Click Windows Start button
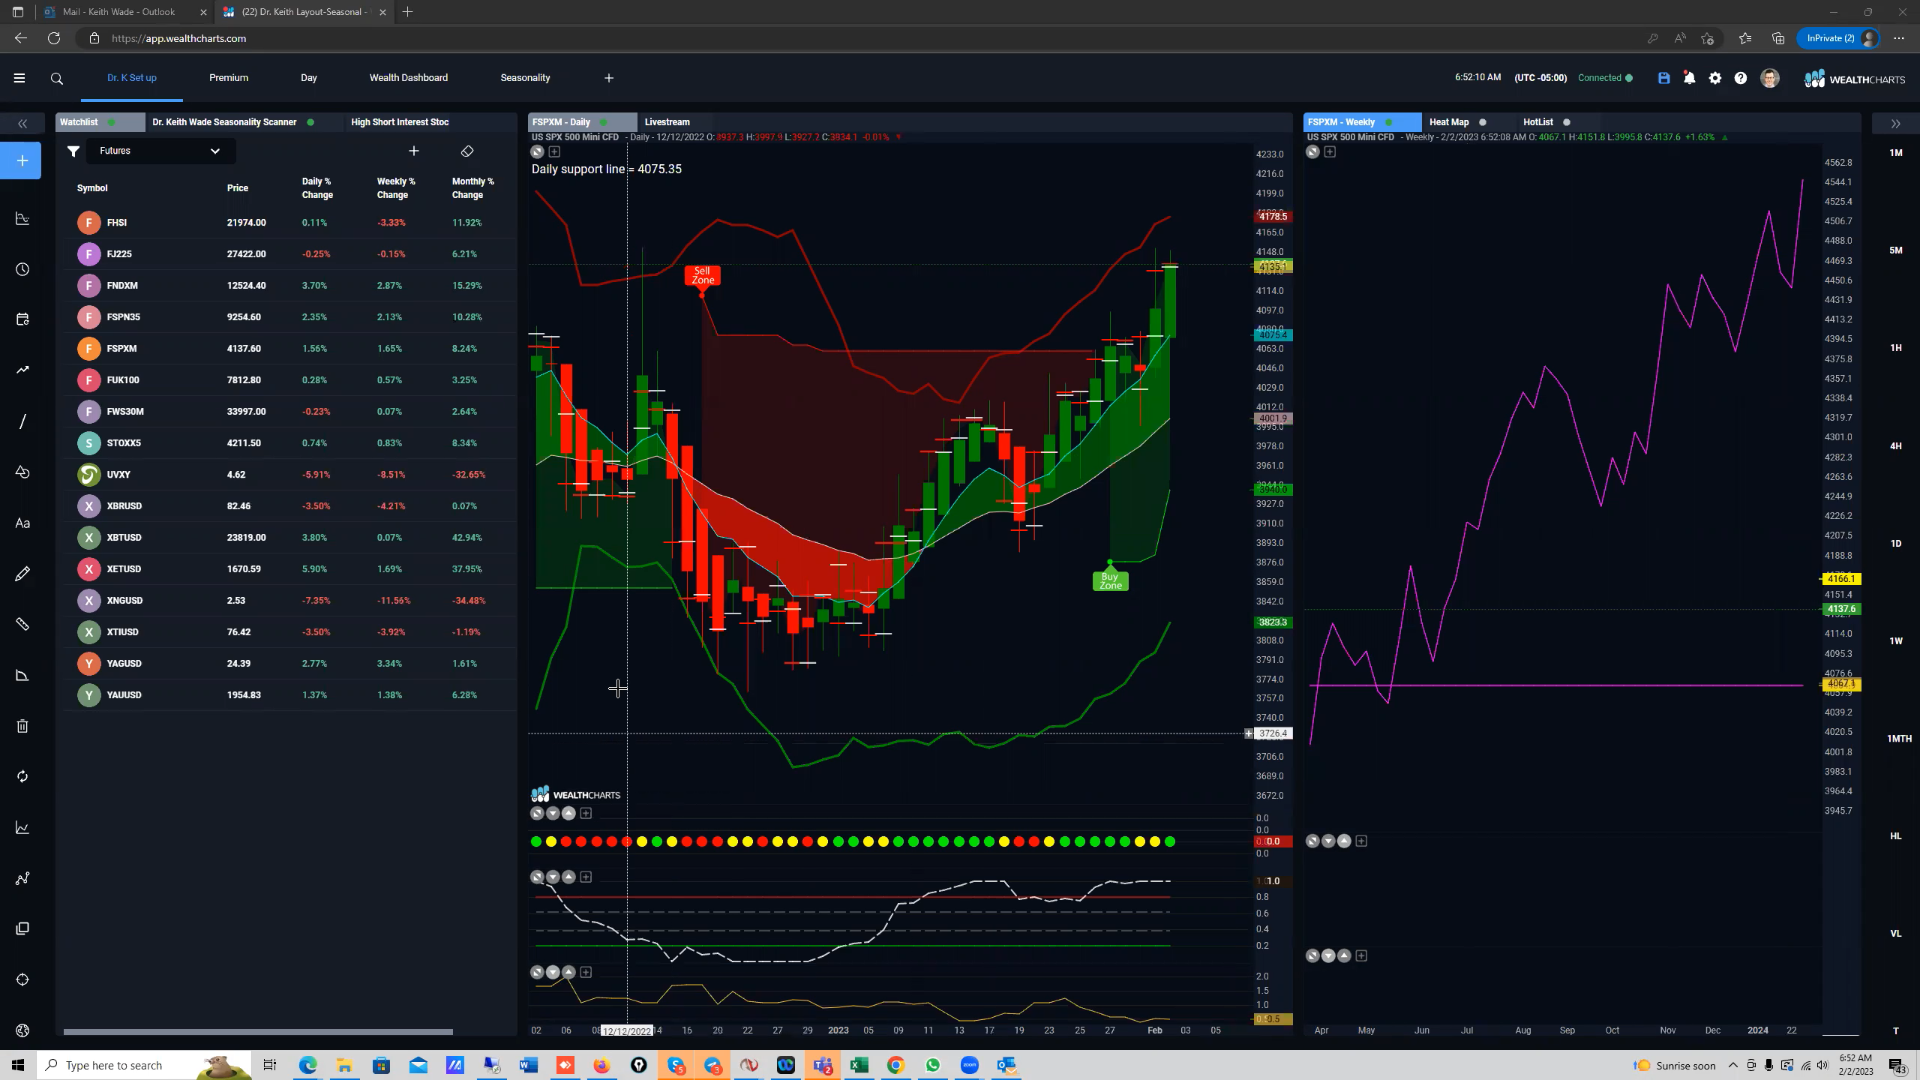The image size is (1920, 1080). click(x=17, y=1065)
